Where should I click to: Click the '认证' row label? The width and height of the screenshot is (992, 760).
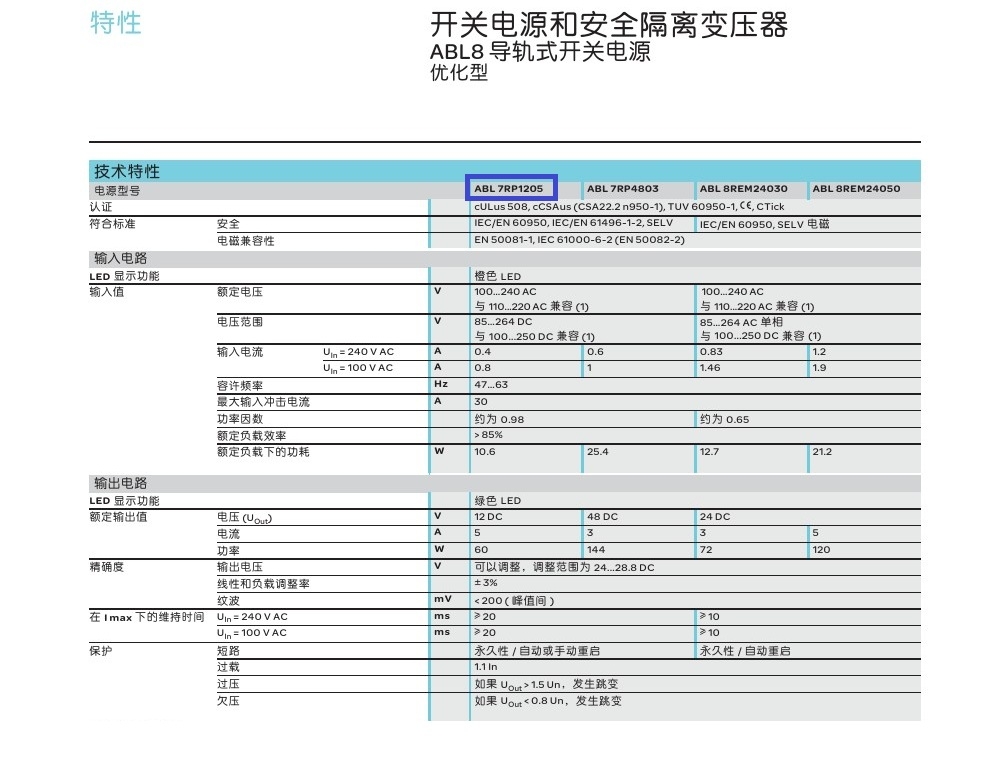pos(101,207)
